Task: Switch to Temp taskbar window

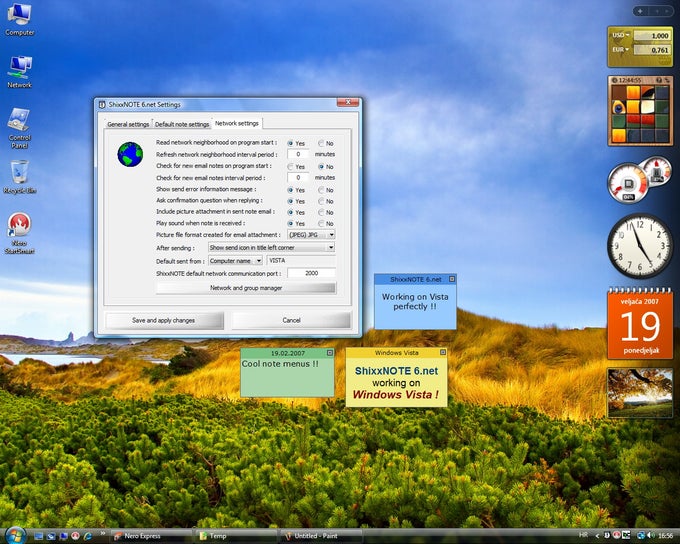Action: [x=237, y=536]
